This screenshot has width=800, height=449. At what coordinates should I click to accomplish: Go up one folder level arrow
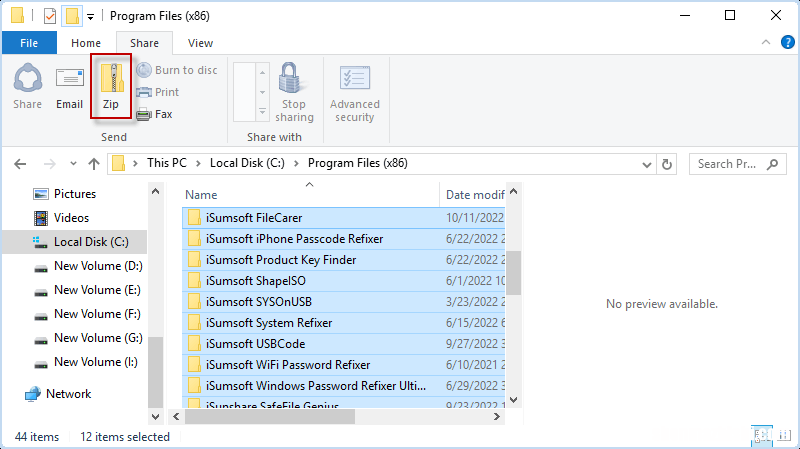click(93, 163)
